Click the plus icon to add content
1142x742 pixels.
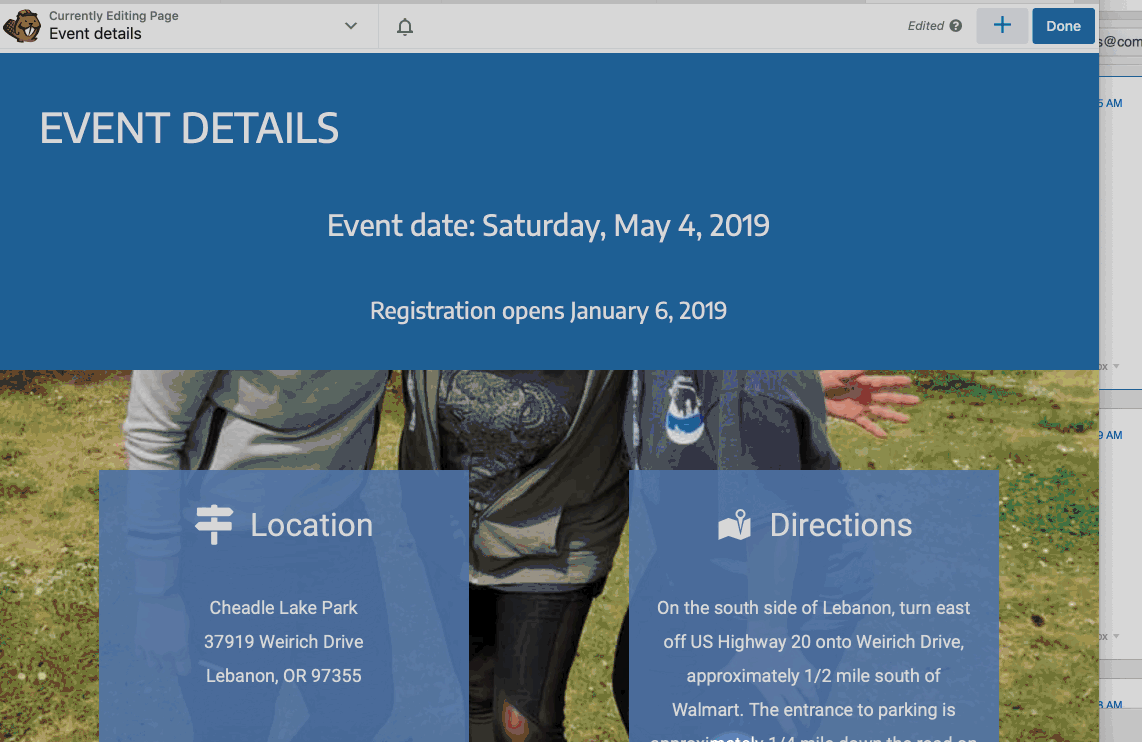click(1002, 26)
